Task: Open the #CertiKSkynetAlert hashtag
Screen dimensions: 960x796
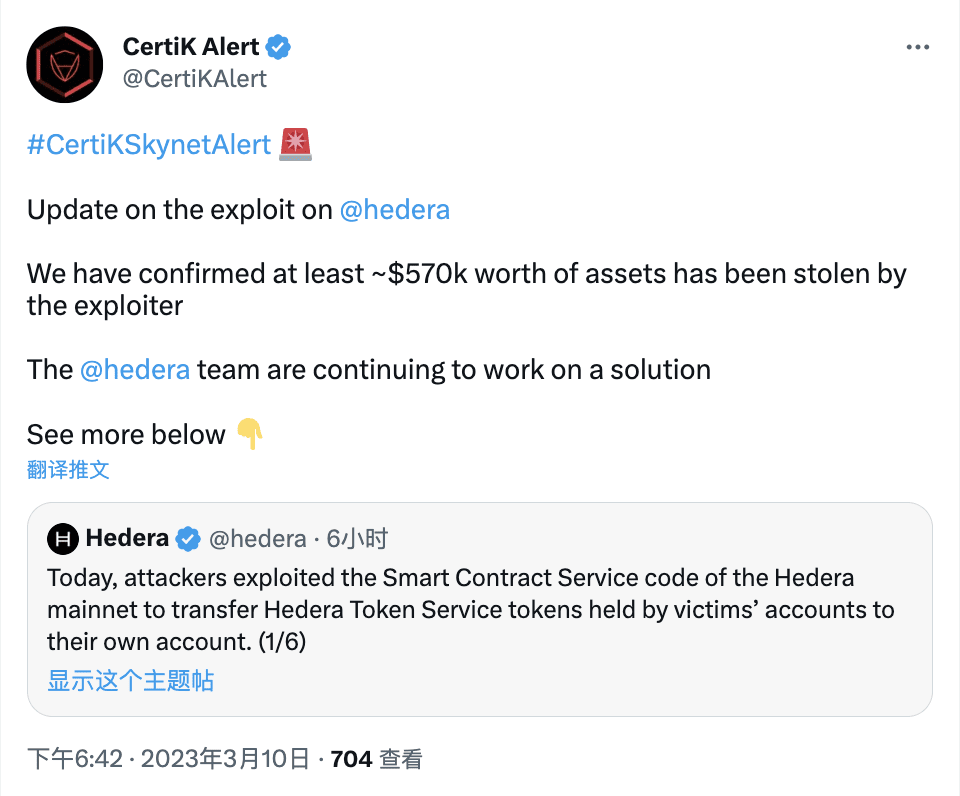Action: click(x=149, y=144)
